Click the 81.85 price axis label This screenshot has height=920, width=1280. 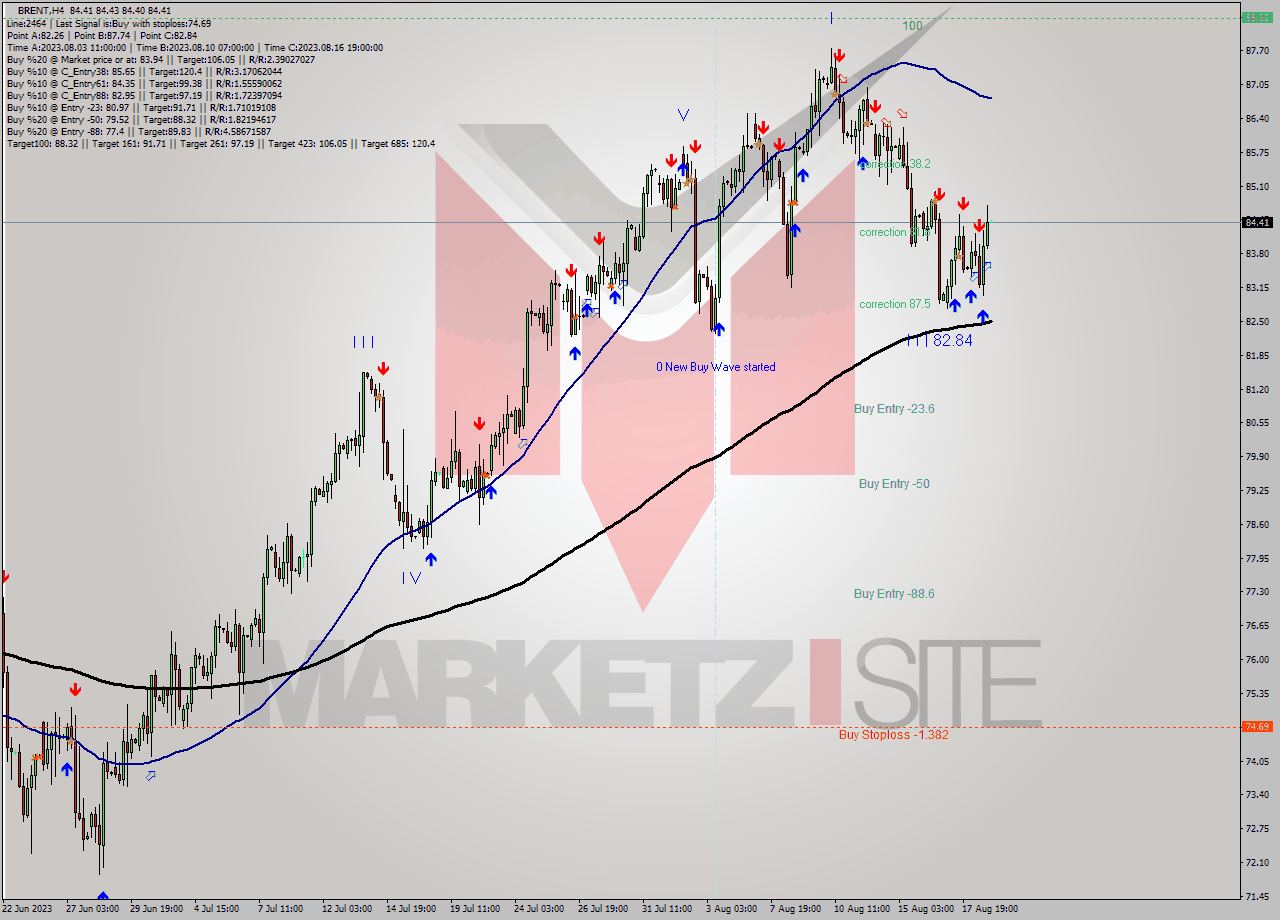(1257, 355)
